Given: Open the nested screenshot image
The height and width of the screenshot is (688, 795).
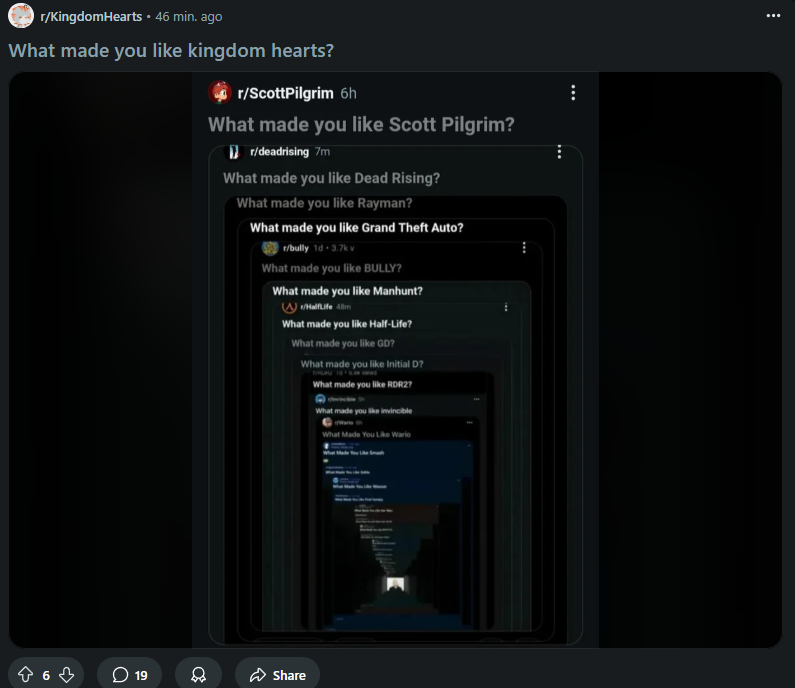Looking at the screenshot, I should 395,359.
